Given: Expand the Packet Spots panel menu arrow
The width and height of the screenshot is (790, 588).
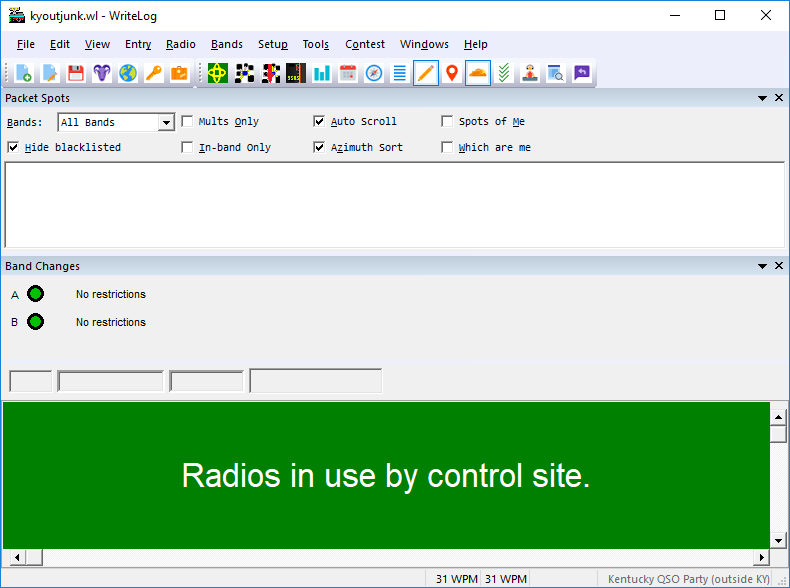Looking at the screenshot, I should pyautogui.click(x=762, y=98).
